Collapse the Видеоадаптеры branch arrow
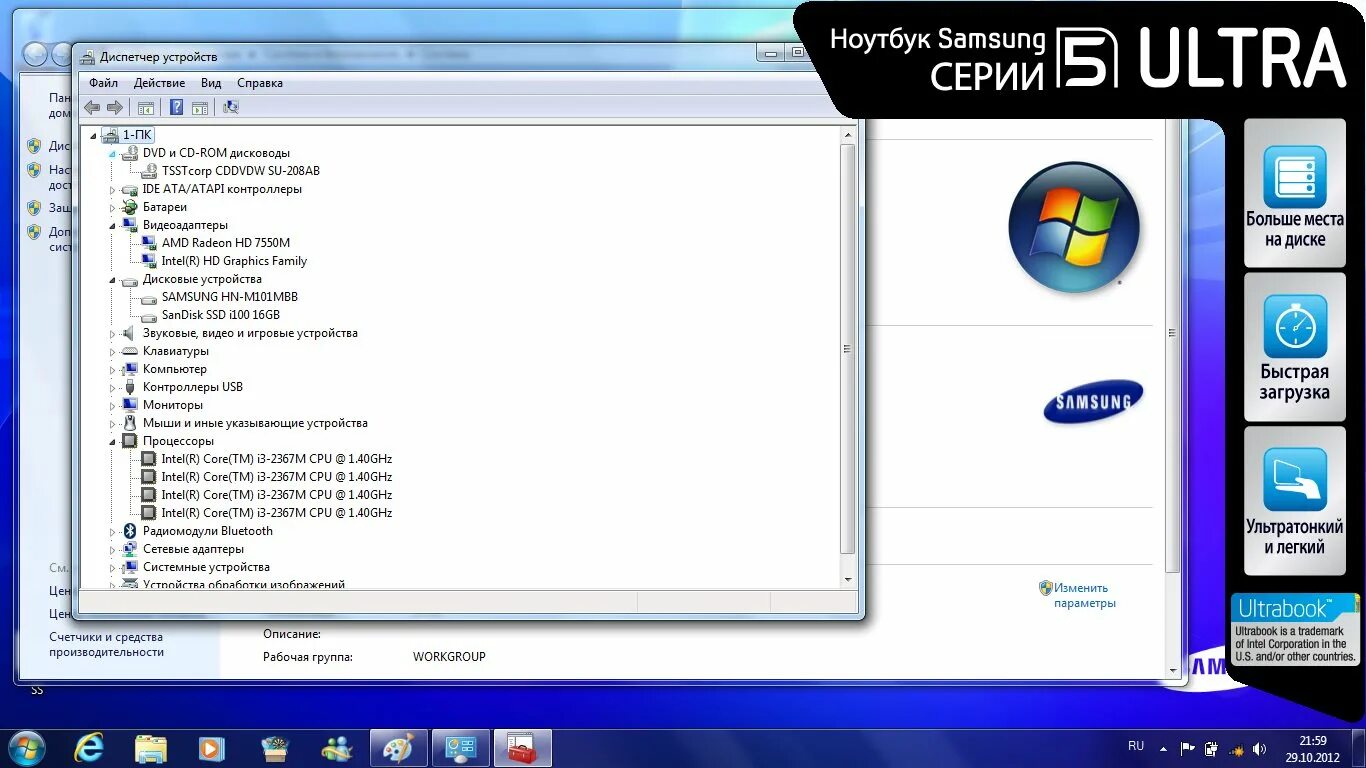1366x768 pixels. click(x=113, y=225)
